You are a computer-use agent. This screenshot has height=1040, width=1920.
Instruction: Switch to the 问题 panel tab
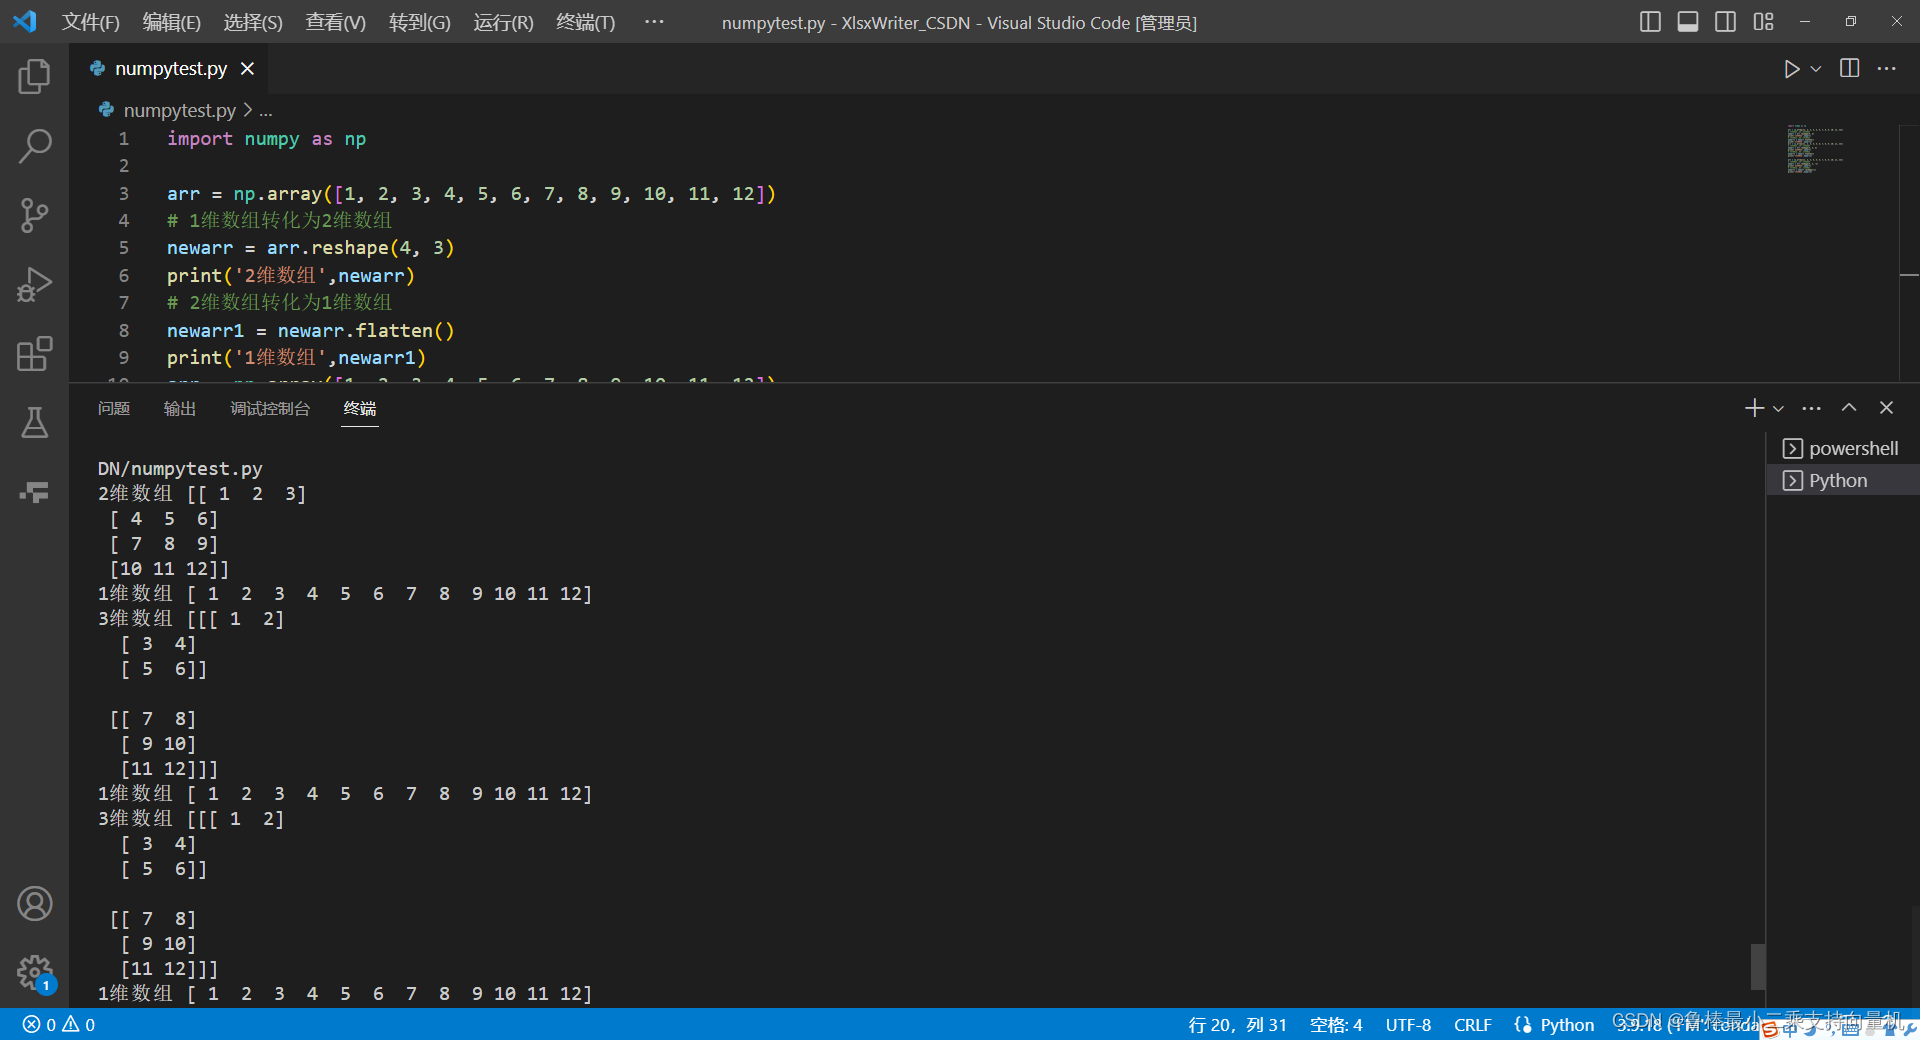114,408
